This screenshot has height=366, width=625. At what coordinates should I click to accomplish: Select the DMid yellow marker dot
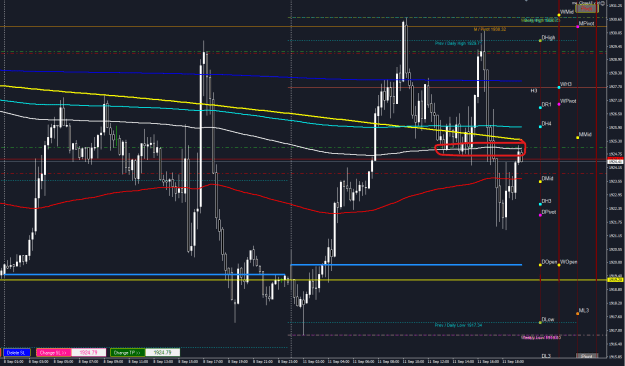click(x=540, y=181)
